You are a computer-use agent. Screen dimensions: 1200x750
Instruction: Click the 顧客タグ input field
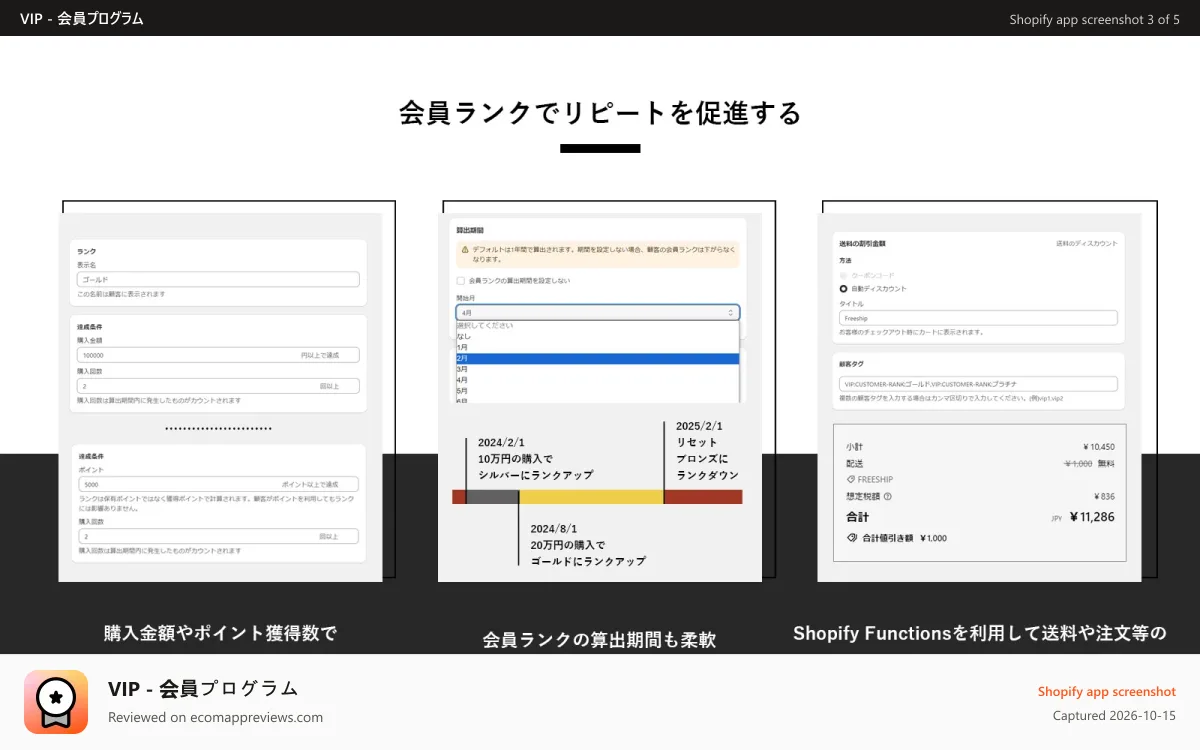coord(978,384)
